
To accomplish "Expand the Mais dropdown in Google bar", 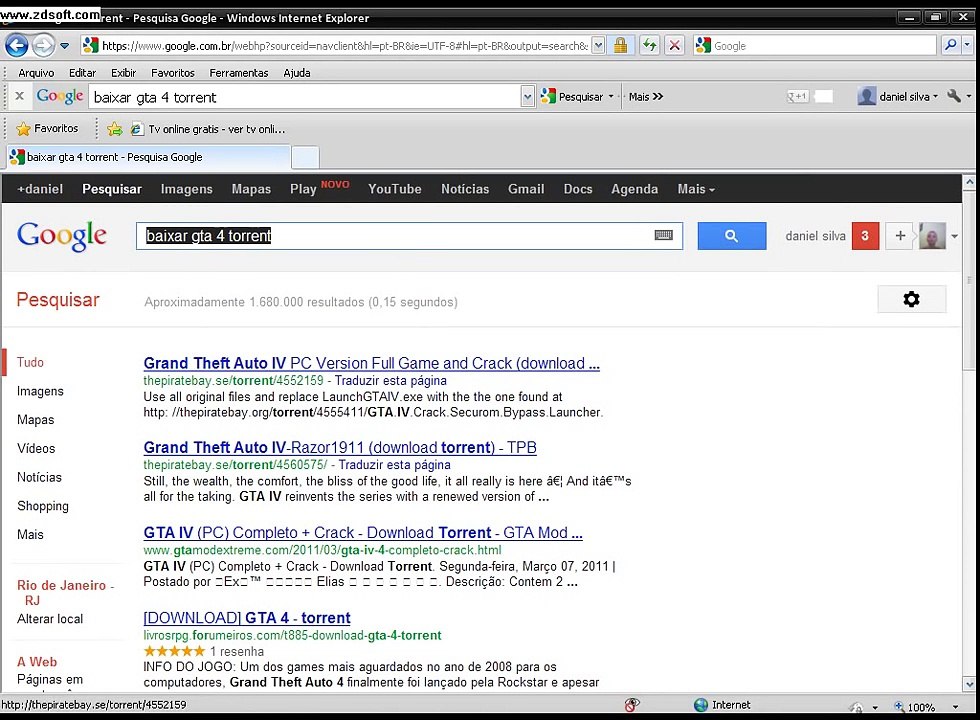I will coord(696,189).
